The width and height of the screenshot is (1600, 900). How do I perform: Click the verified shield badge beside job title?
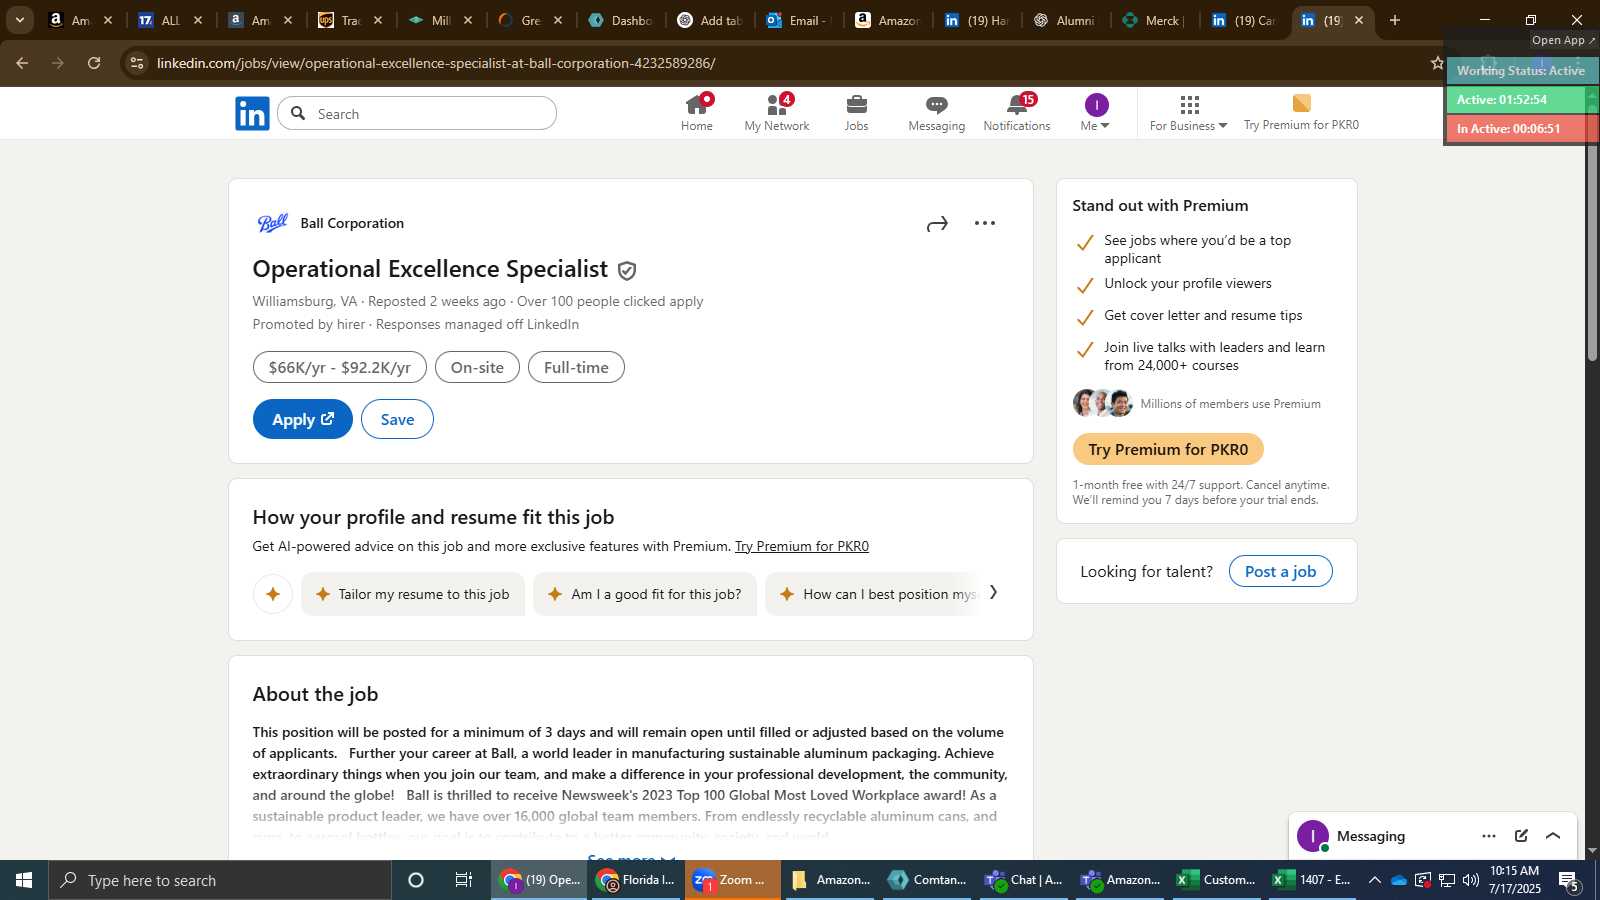pos(627,270)
